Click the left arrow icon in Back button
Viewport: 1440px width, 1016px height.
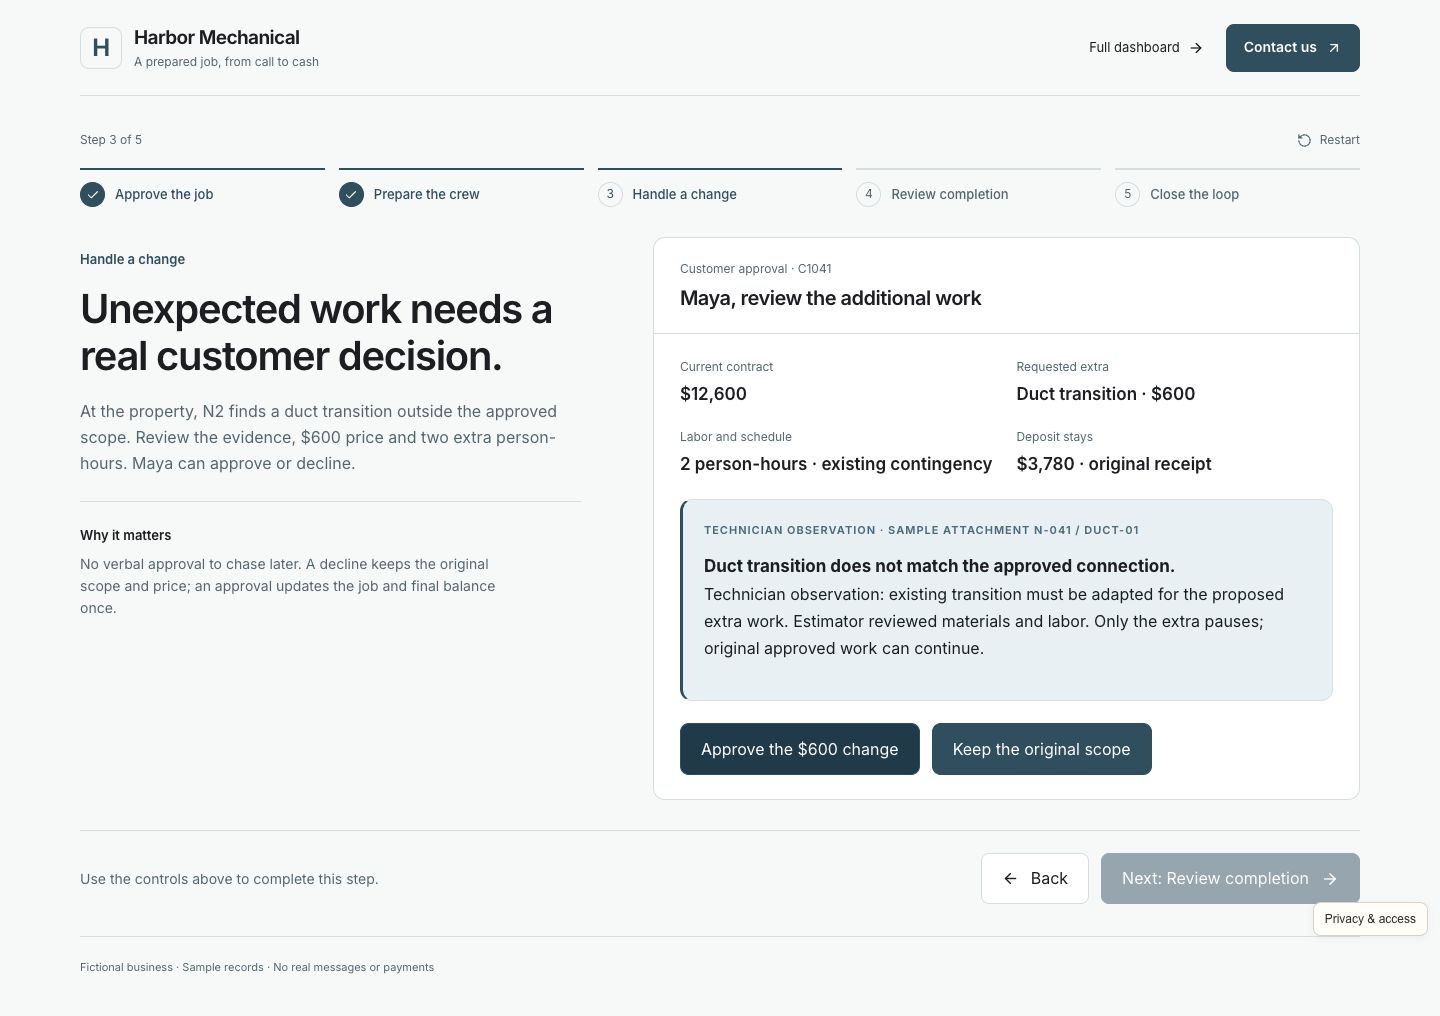[1010, 878]
